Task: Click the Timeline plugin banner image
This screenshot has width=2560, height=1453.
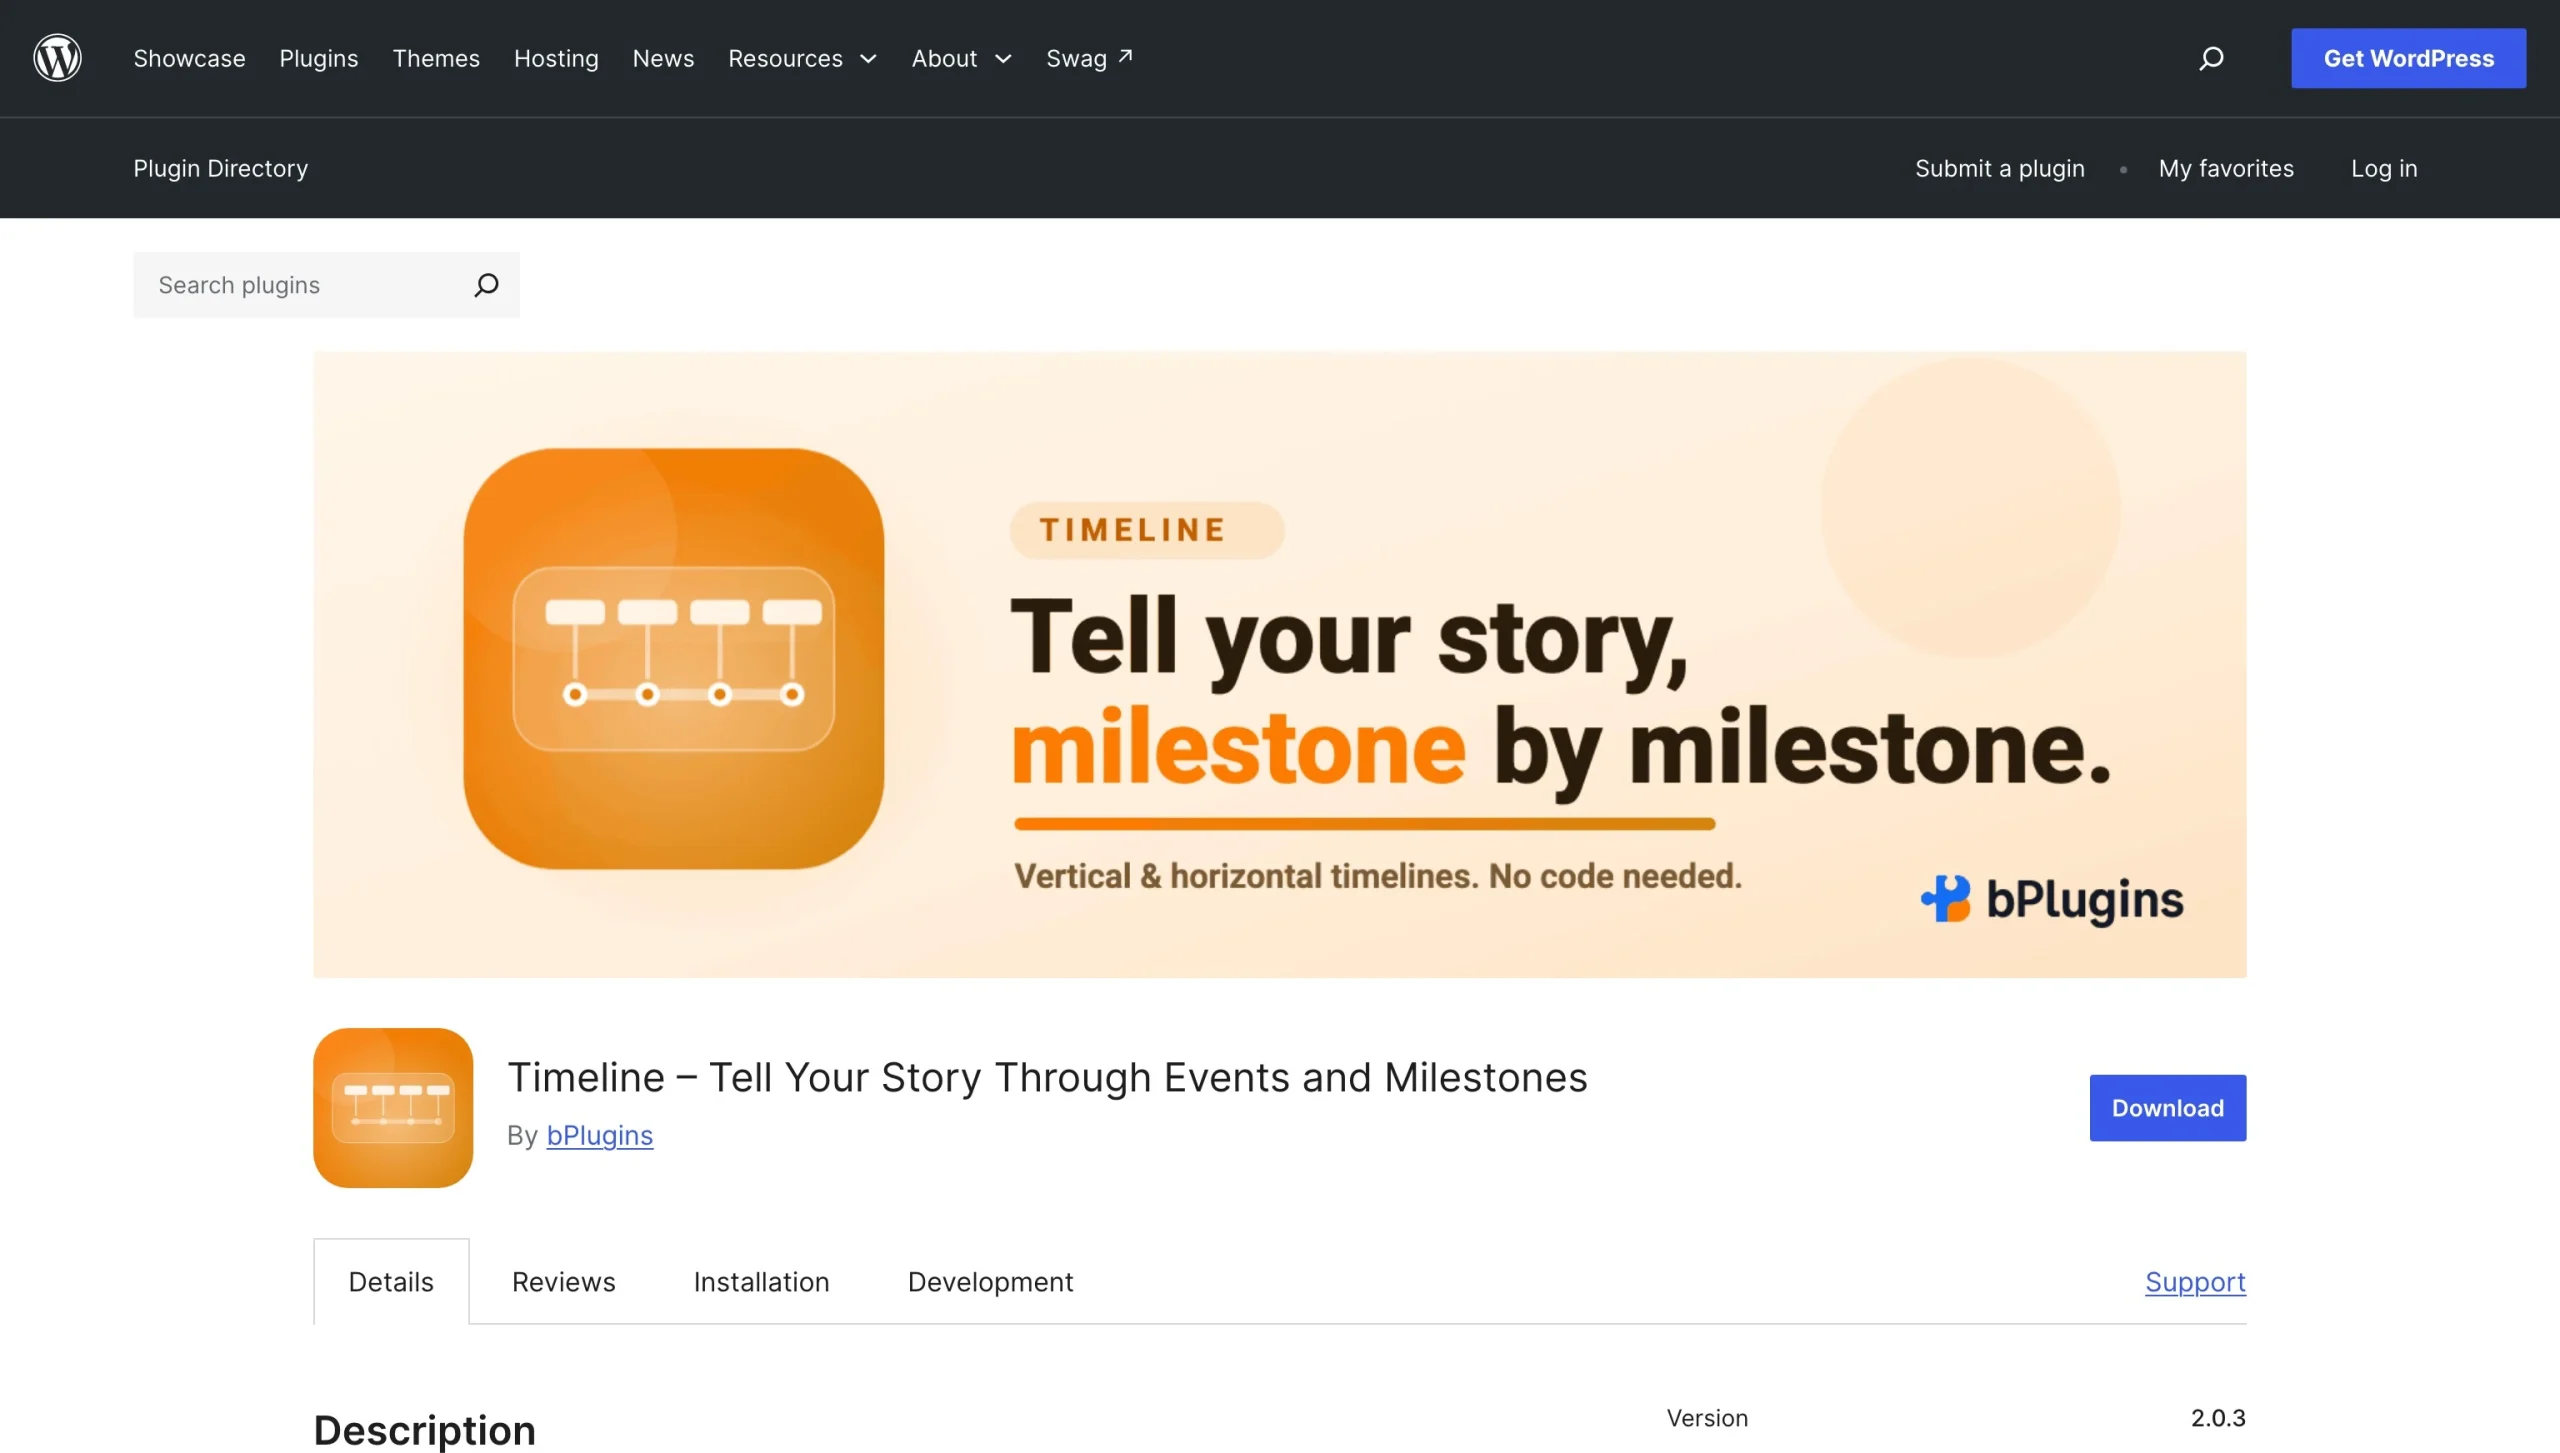Action: [x=1279, y=664]
